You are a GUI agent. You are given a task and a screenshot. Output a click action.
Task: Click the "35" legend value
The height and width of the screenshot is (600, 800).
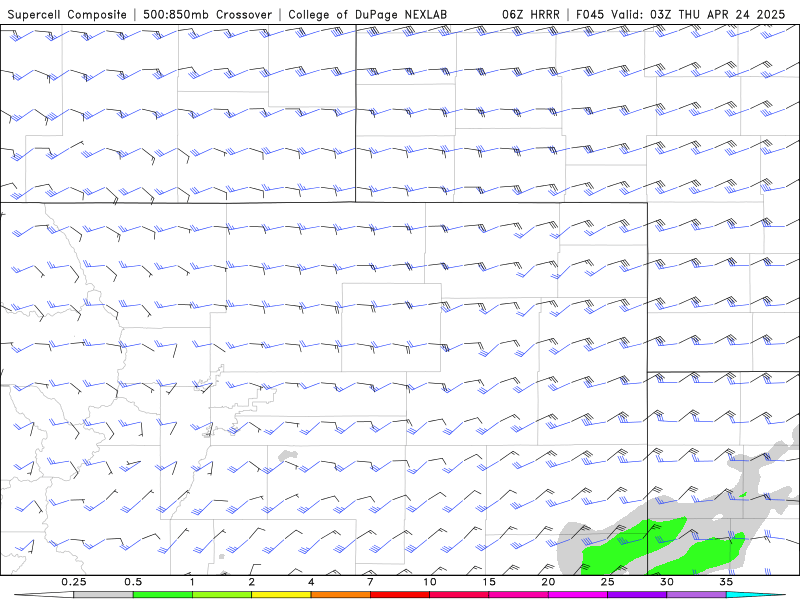[x=726, y=582]
